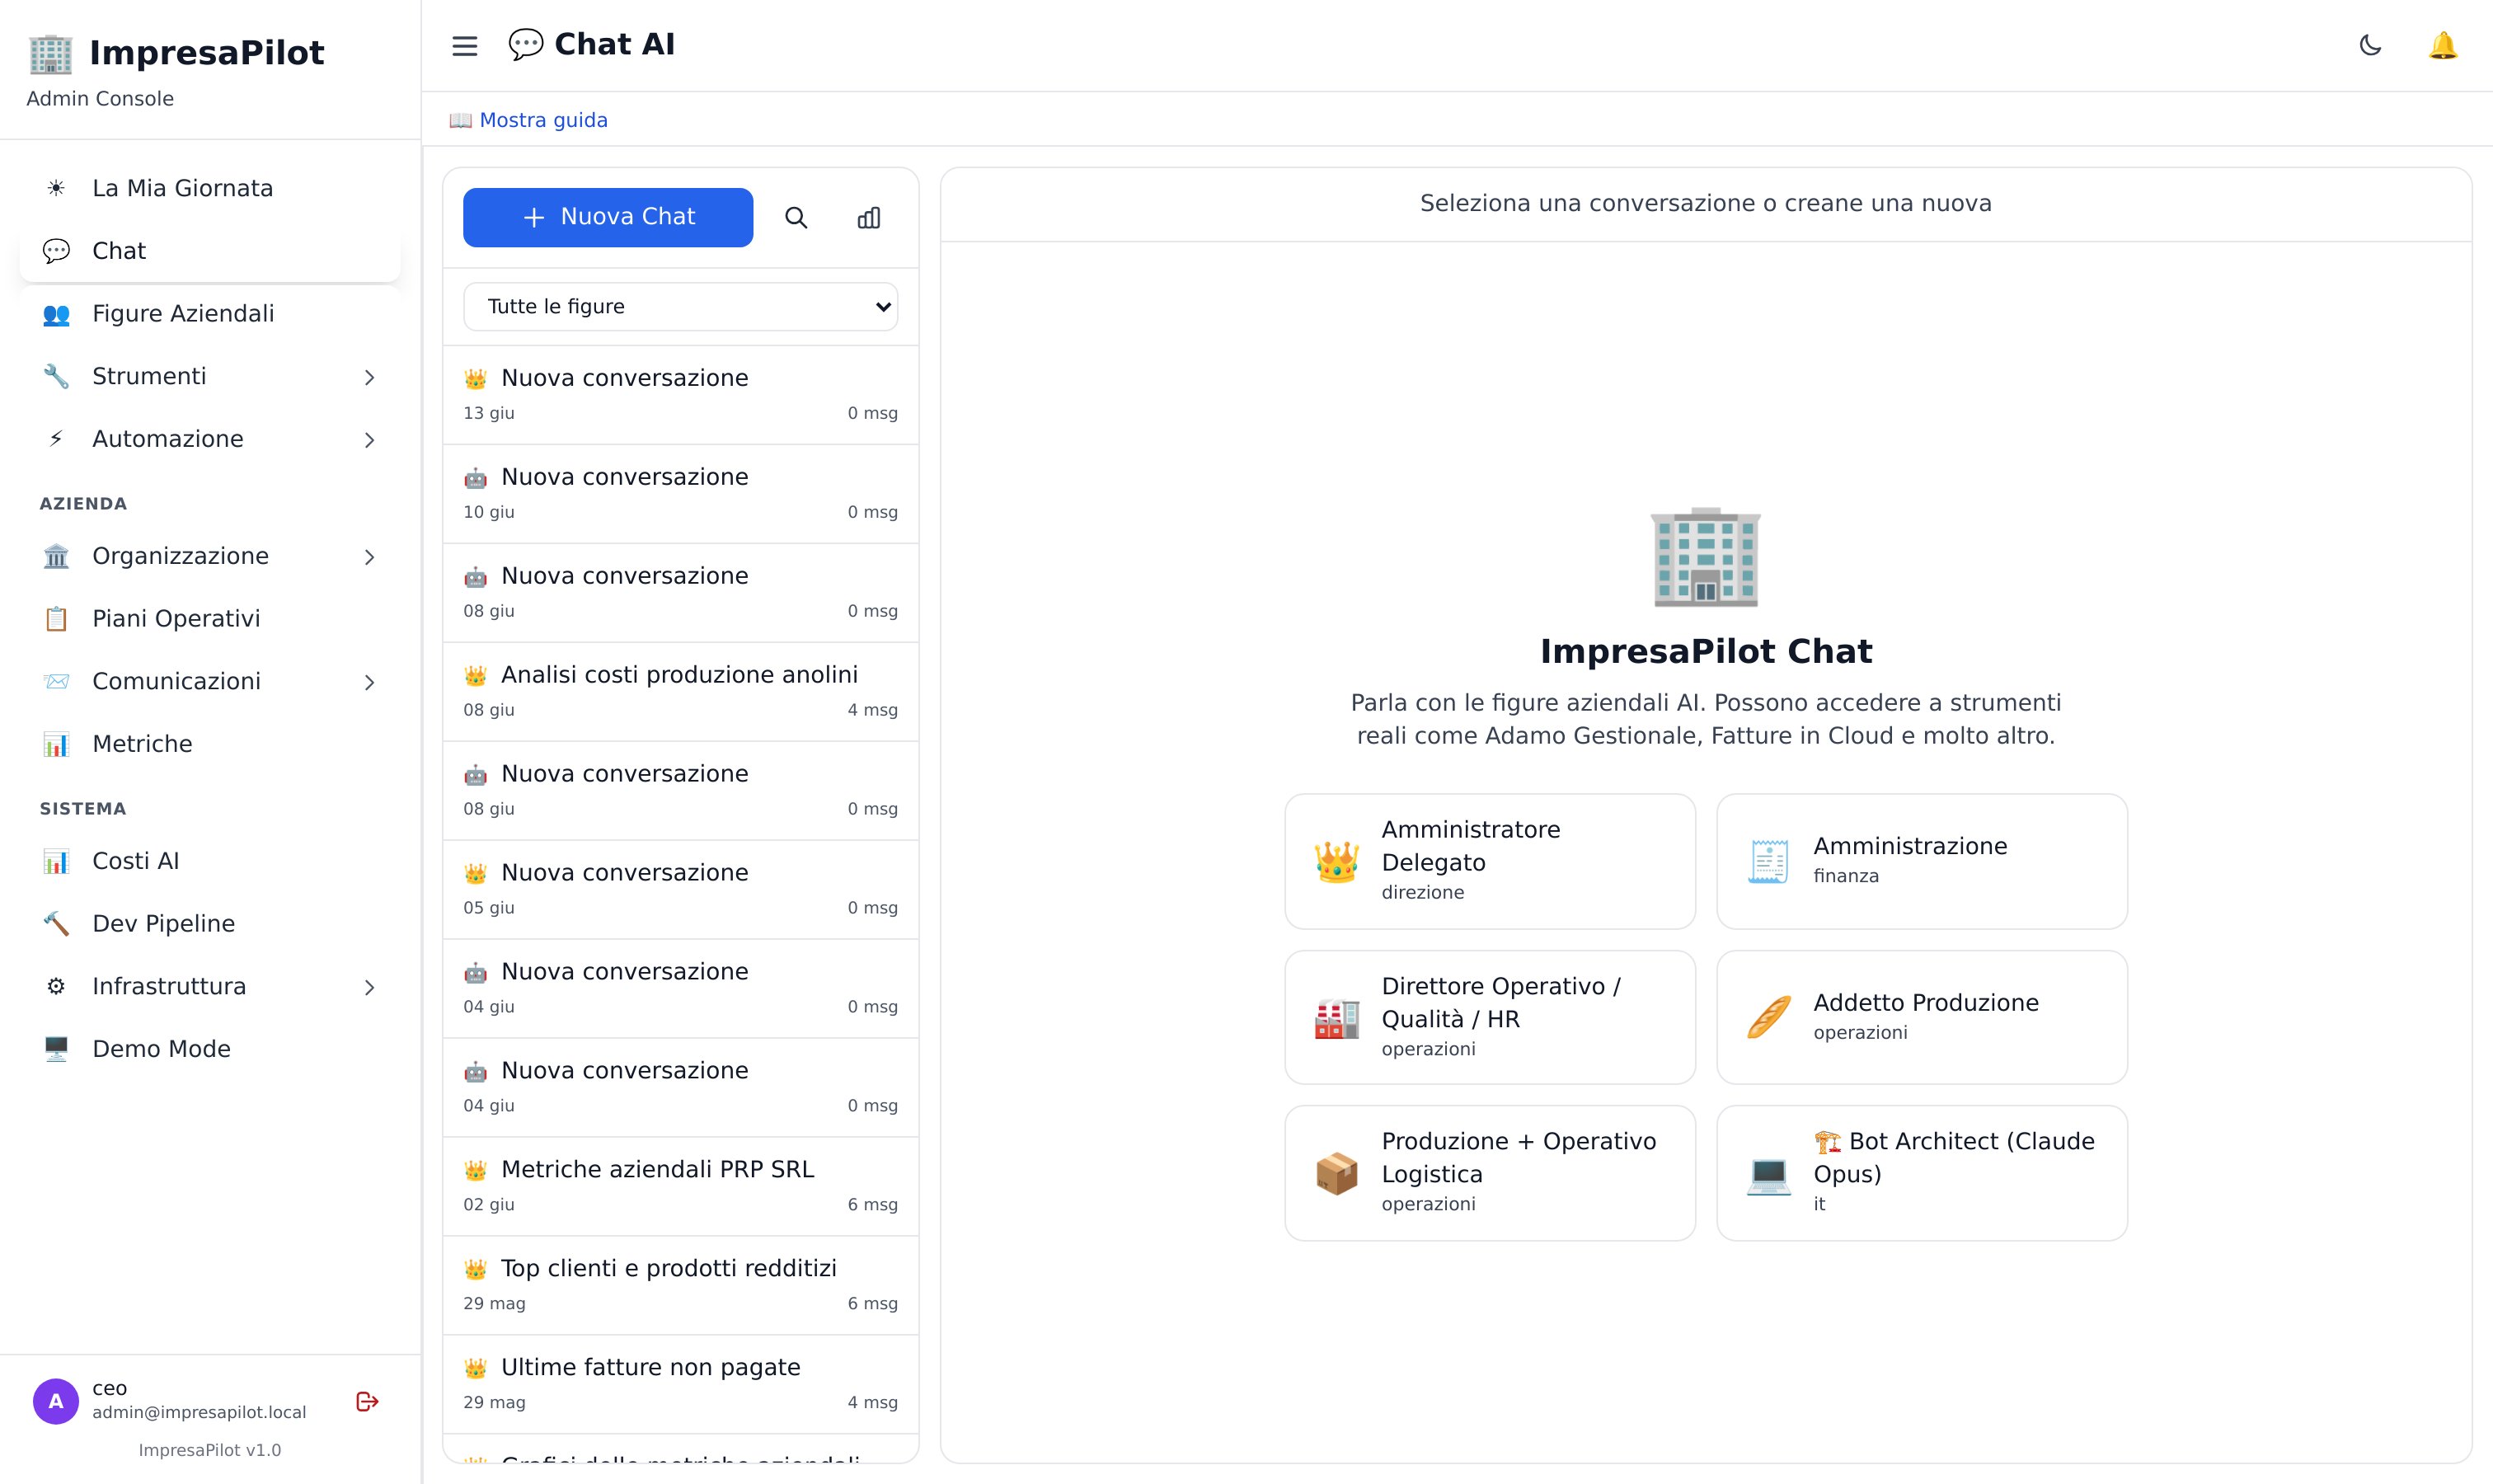Click the bread icon on Addetto Produzione card
This screenshot has height=1484, width=2493.
point(1769,1018)
